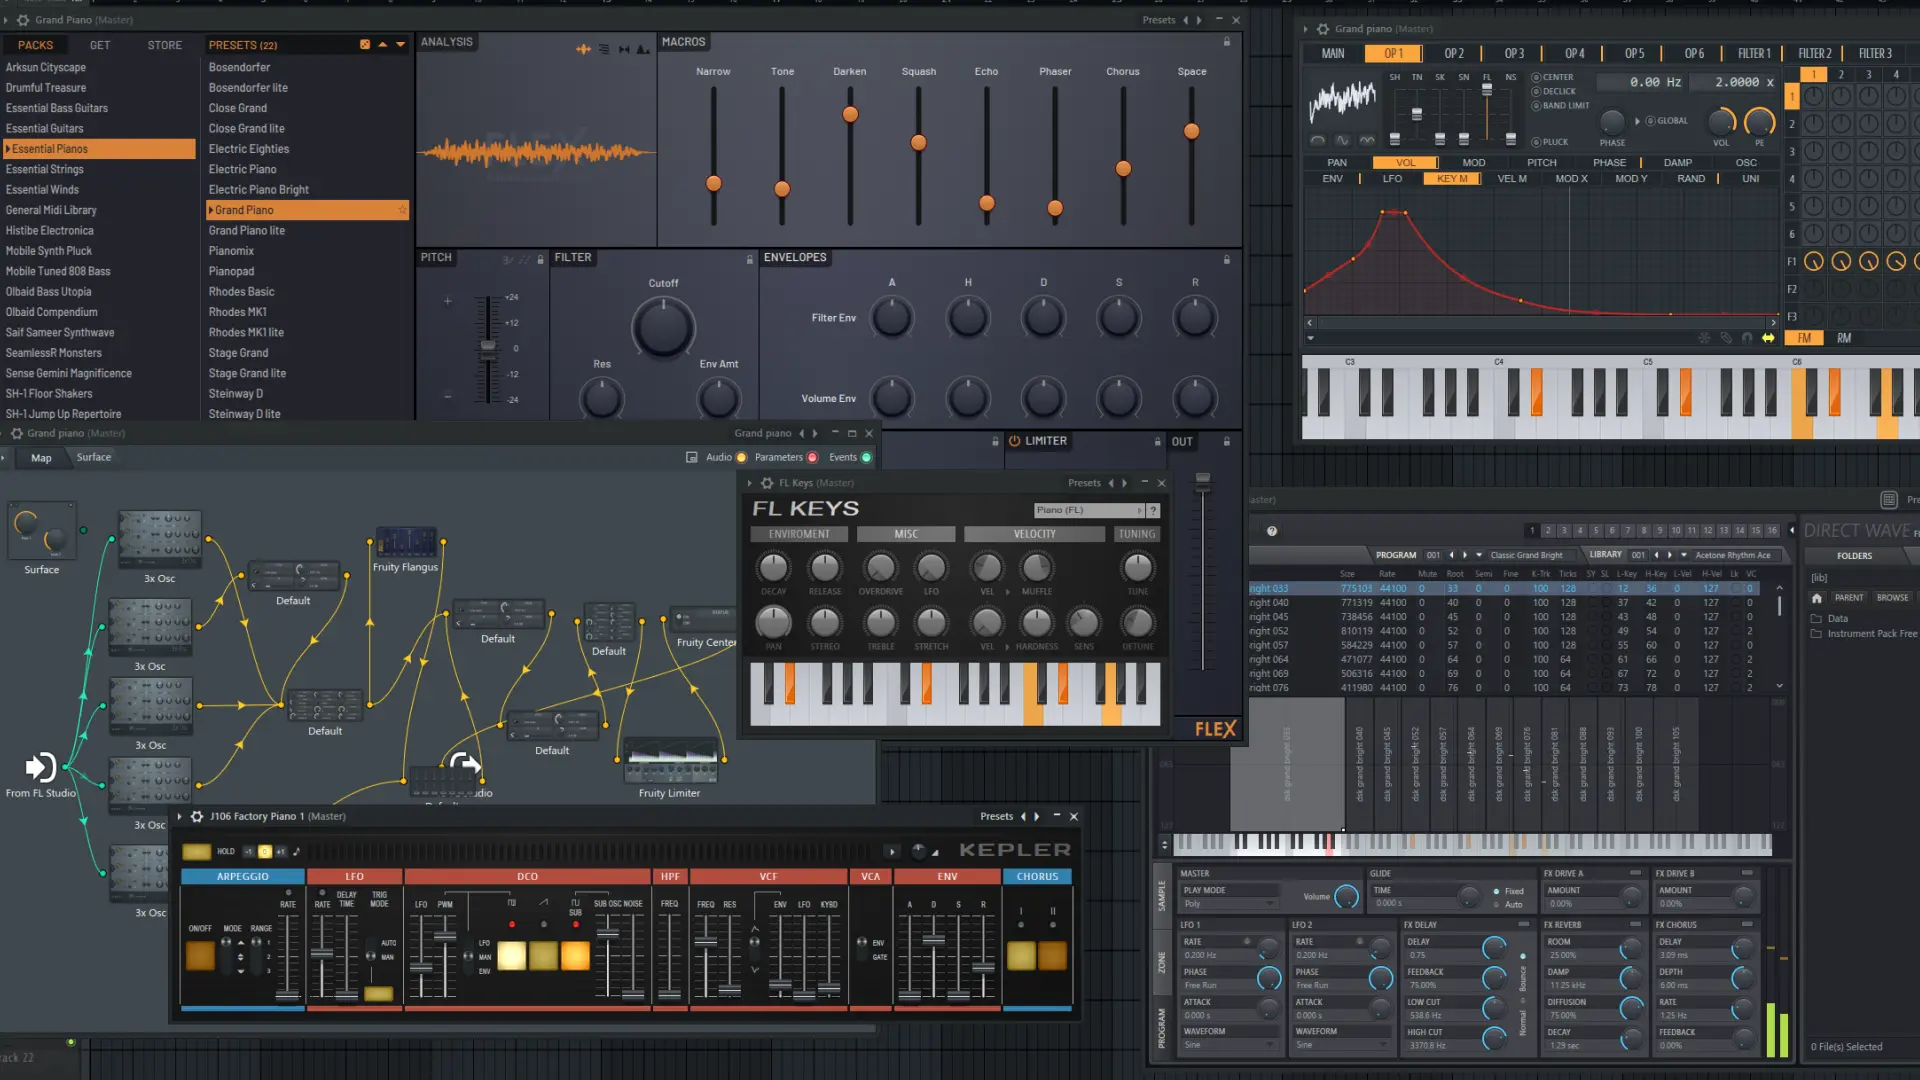This screenshot has height=1080, width=1920.
Task: Toggle Parameters connections in Patcher
Action: pyautogui.click(x=812, y=458)
